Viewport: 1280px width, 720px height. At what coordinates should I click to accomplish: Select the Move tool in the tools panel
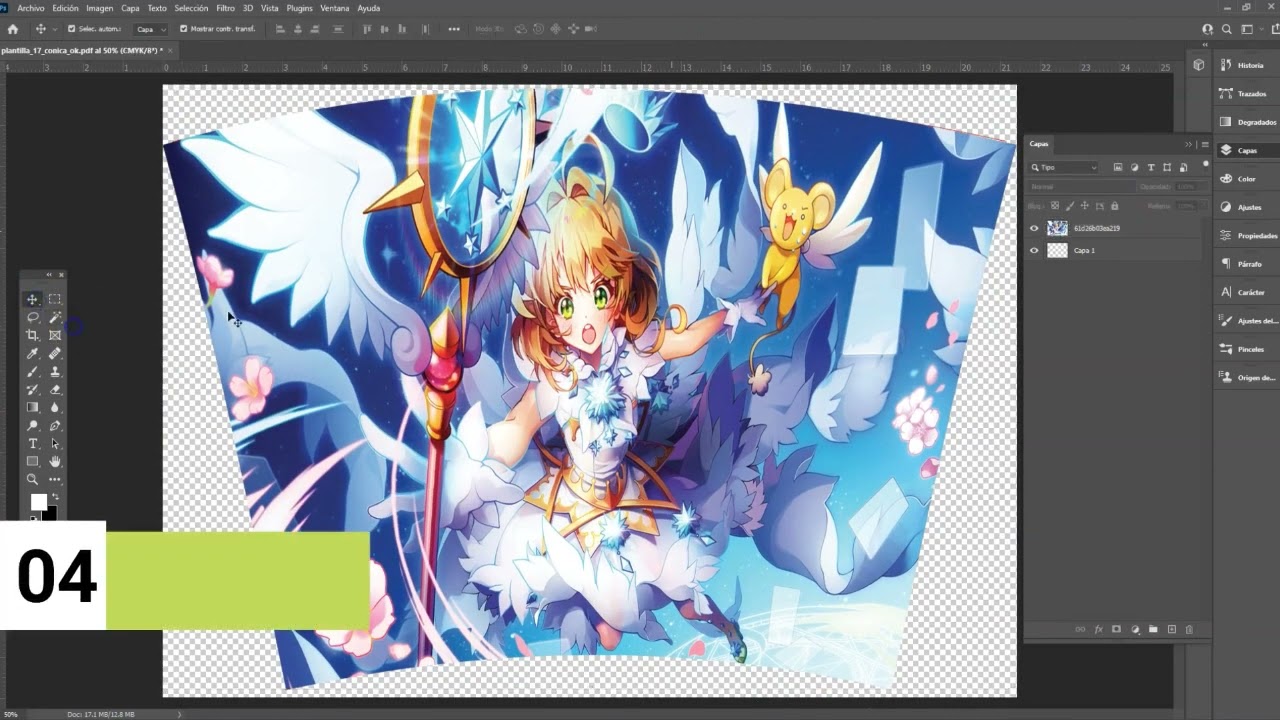33,299
